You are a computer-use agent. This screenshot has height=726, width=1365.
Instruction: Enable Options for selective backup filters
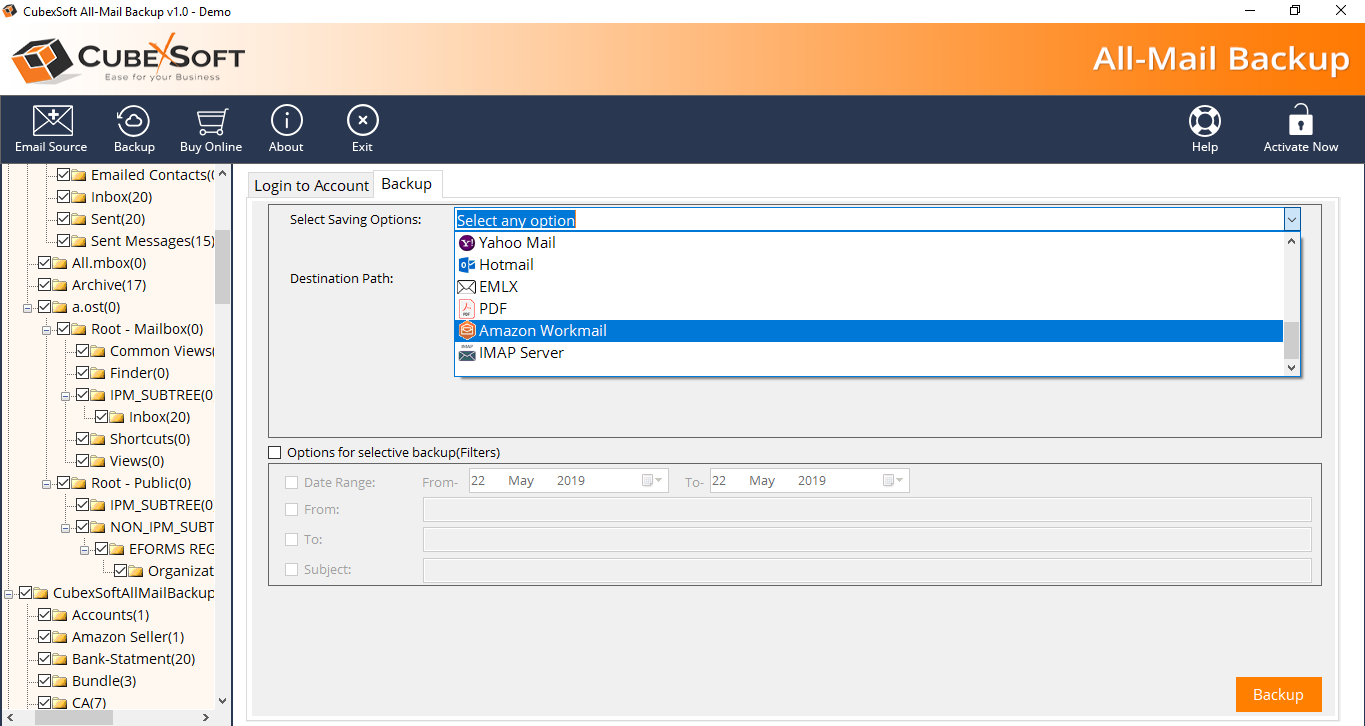pyautogui.click(x=275, y=453)
